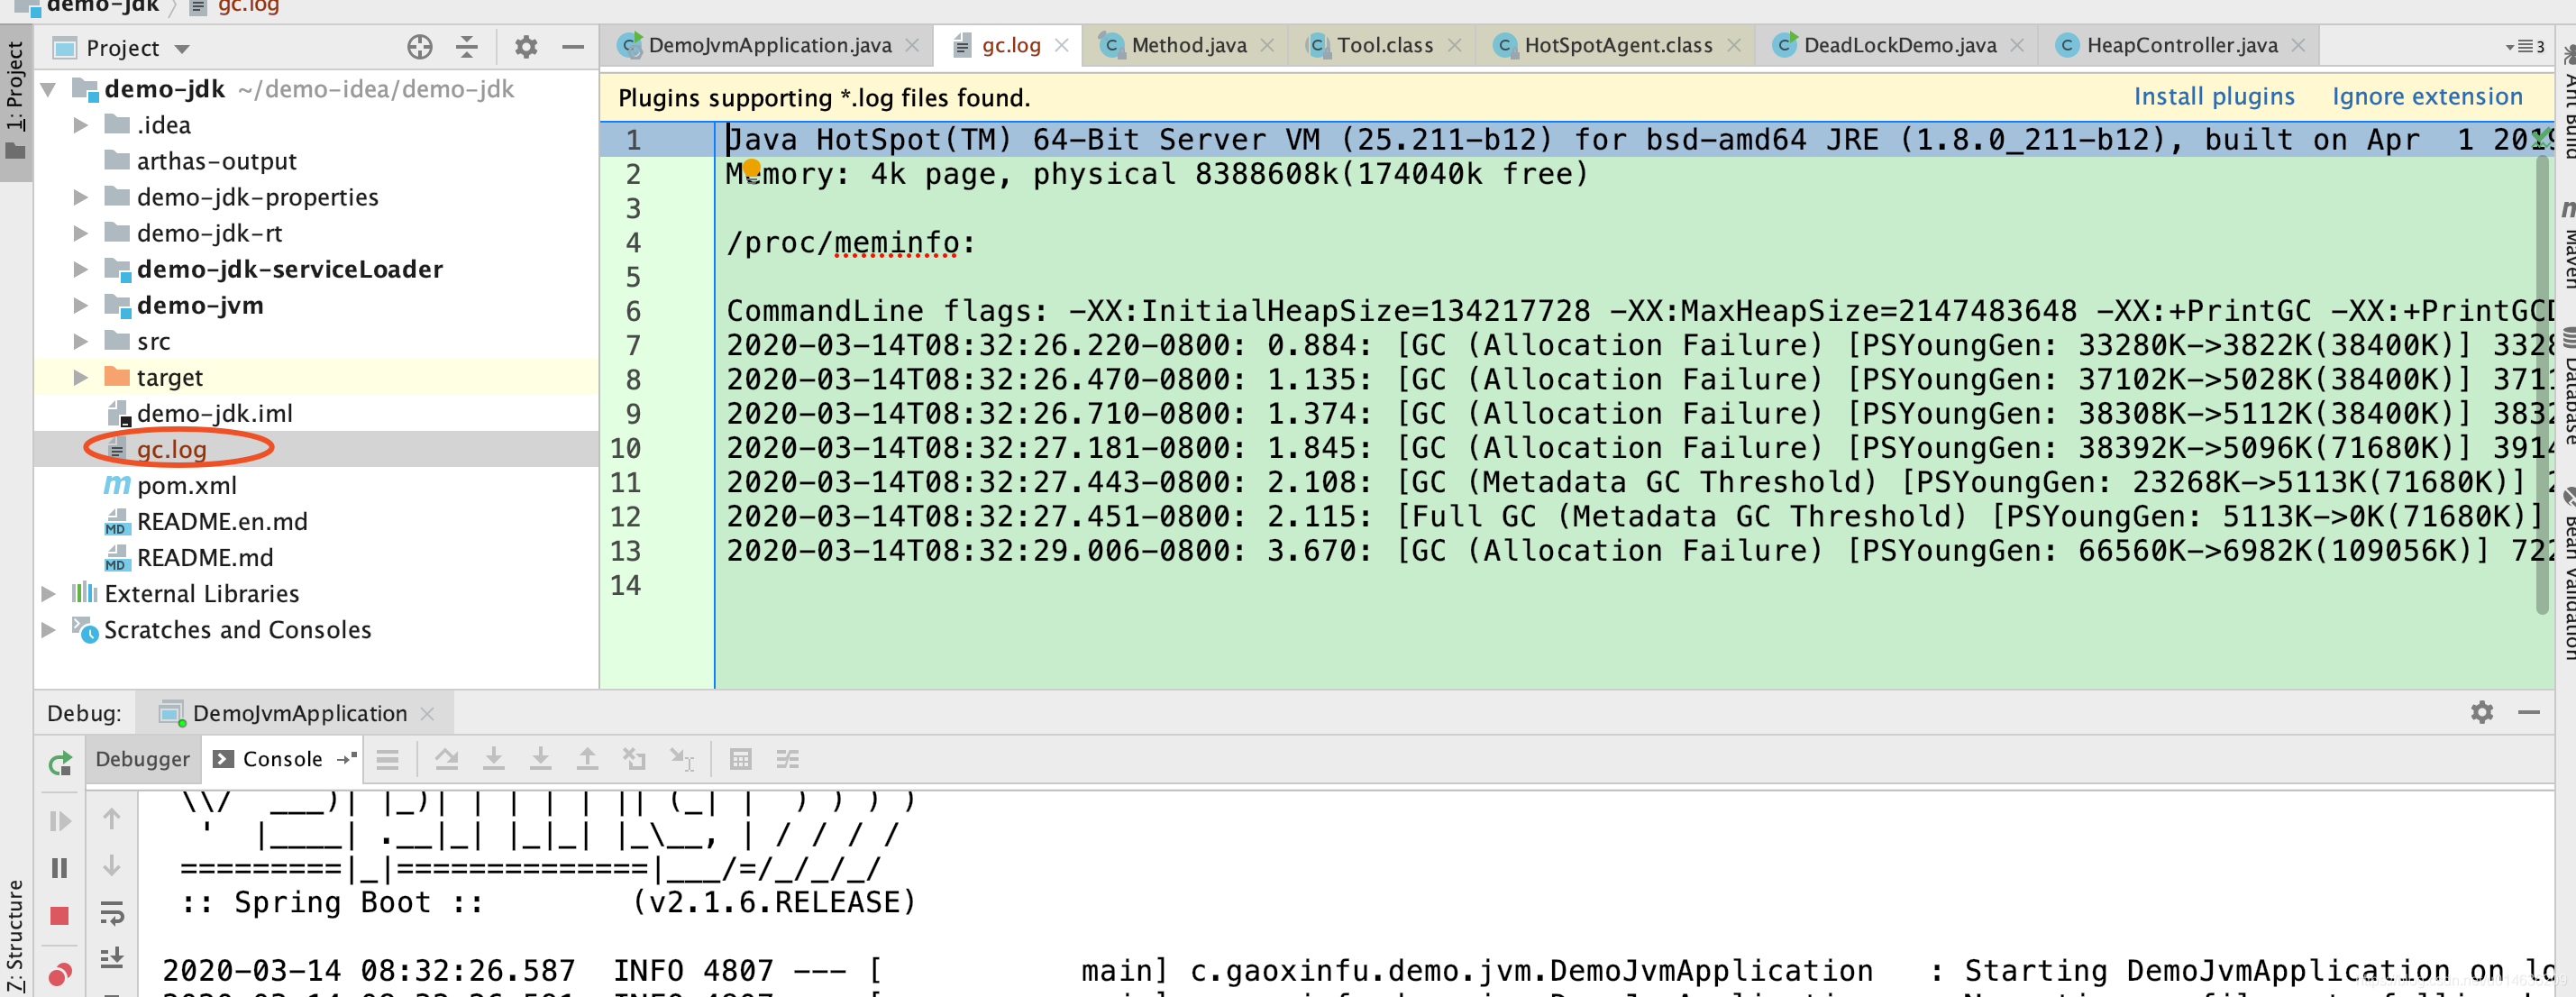Expand Scratches and Consoles node
The height and width of the screenshot is (997, 2576).
tap(48, 629)
